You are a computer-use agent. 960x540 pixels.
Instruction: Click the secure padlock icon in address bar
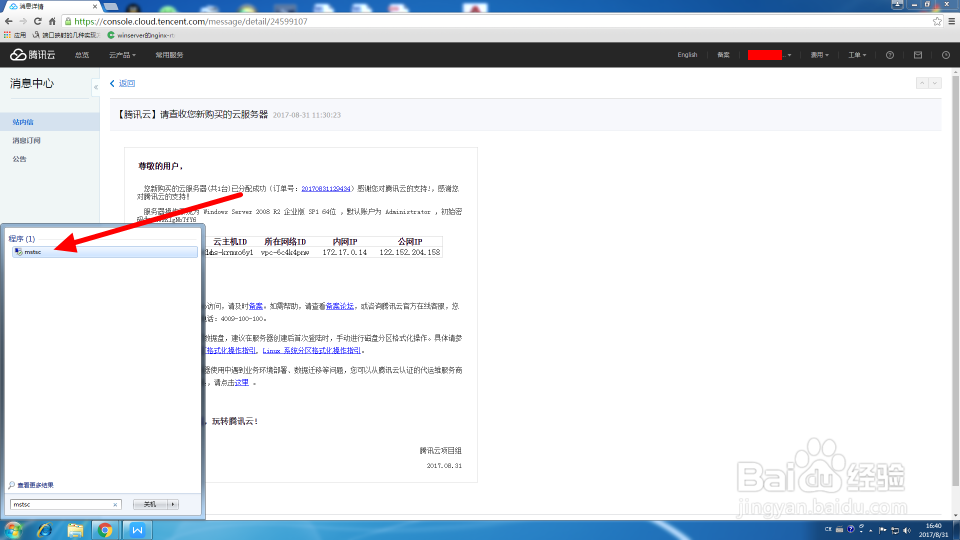pos(68,21)
